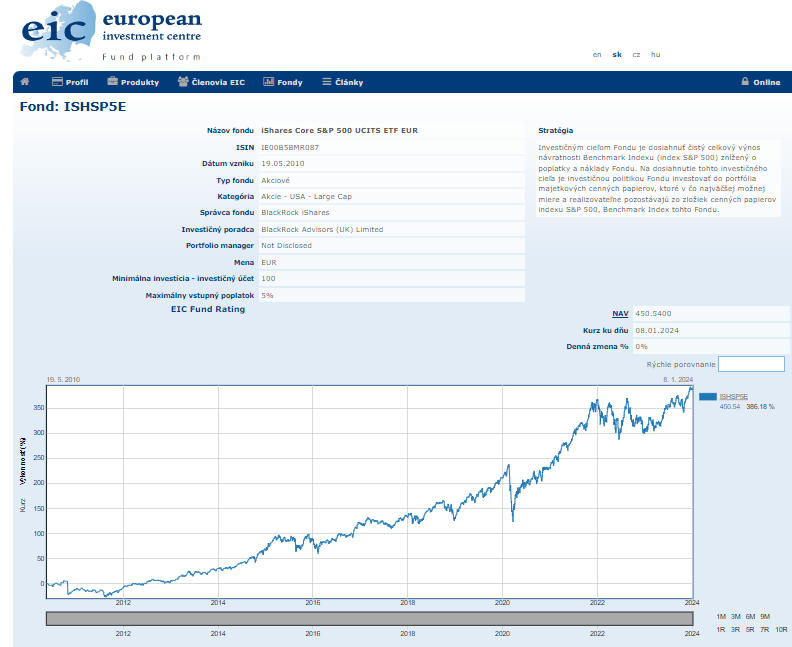Click the Členovia EIC people icon
This screenshot has width=792, height=647.
183,82
